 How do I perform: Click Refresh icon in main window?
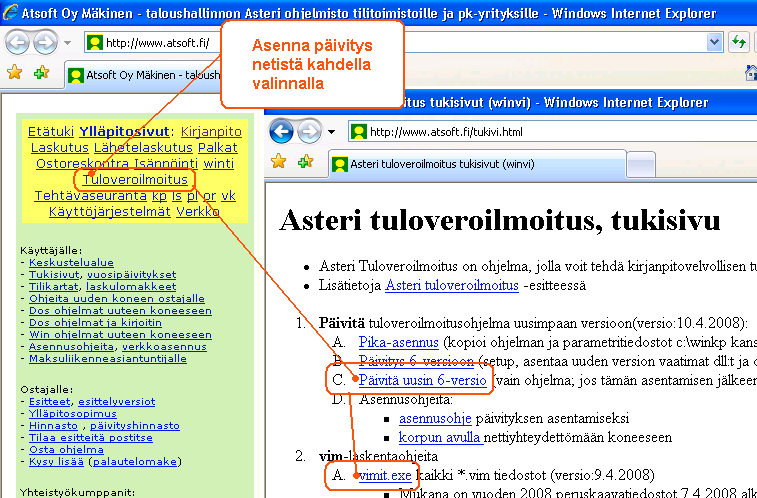[x=739, y=42]
